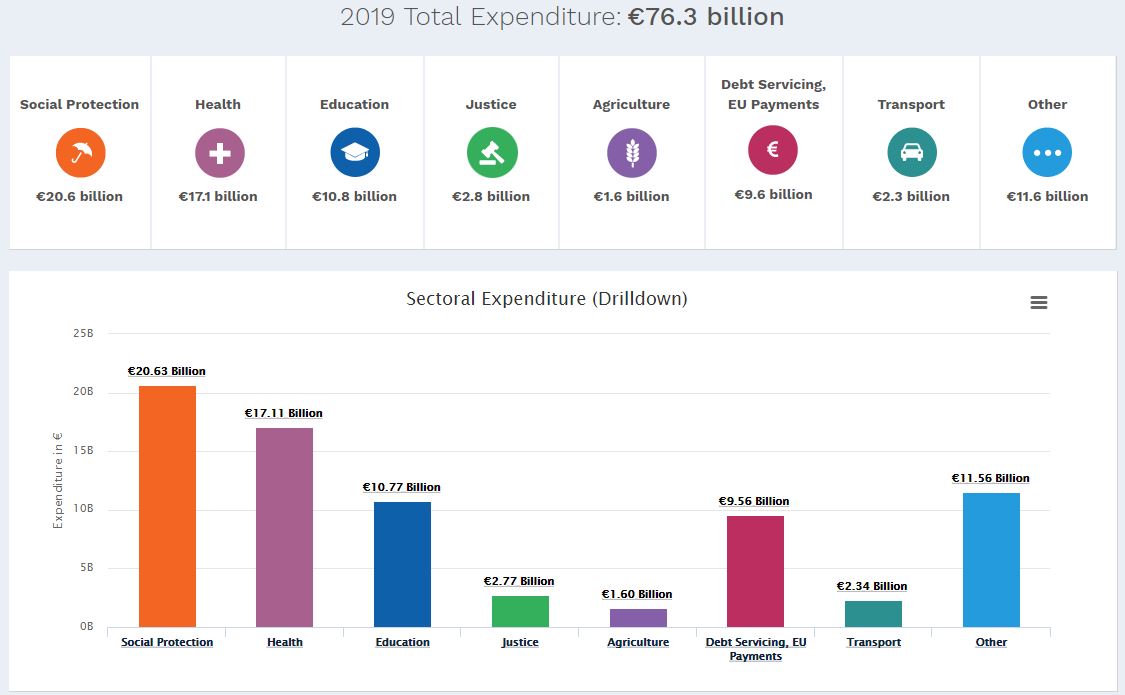Click the €2.77 Billion Justice label
Image resolution: width=1125 pixels, height=695 pixels.
click(x=519, y=580)
